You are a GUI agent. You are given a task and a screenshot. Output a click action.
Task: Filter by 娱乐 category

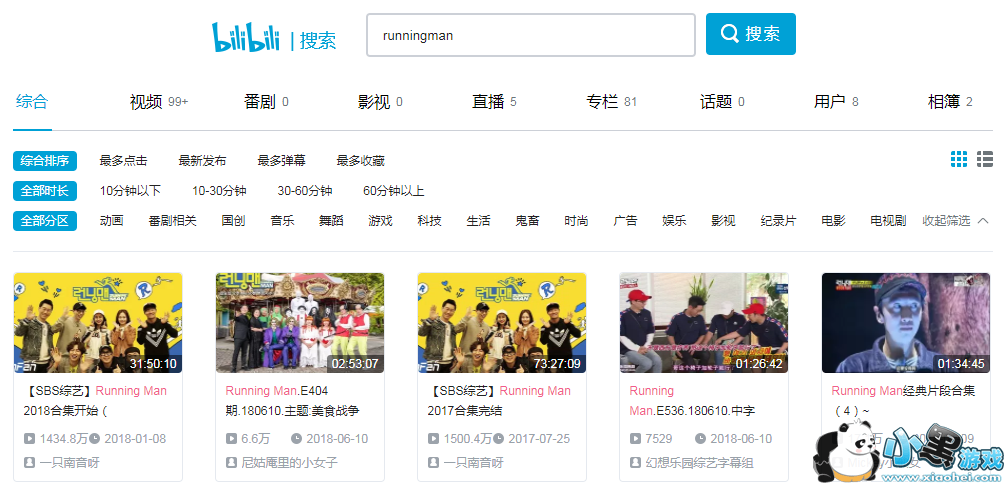click(x=674, y=221)
